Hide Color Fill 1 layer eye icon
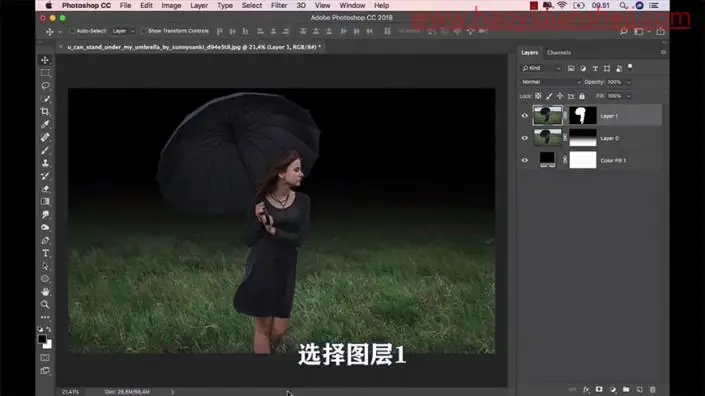Viewport: 705px width, 396px height. tap(525, 160)
